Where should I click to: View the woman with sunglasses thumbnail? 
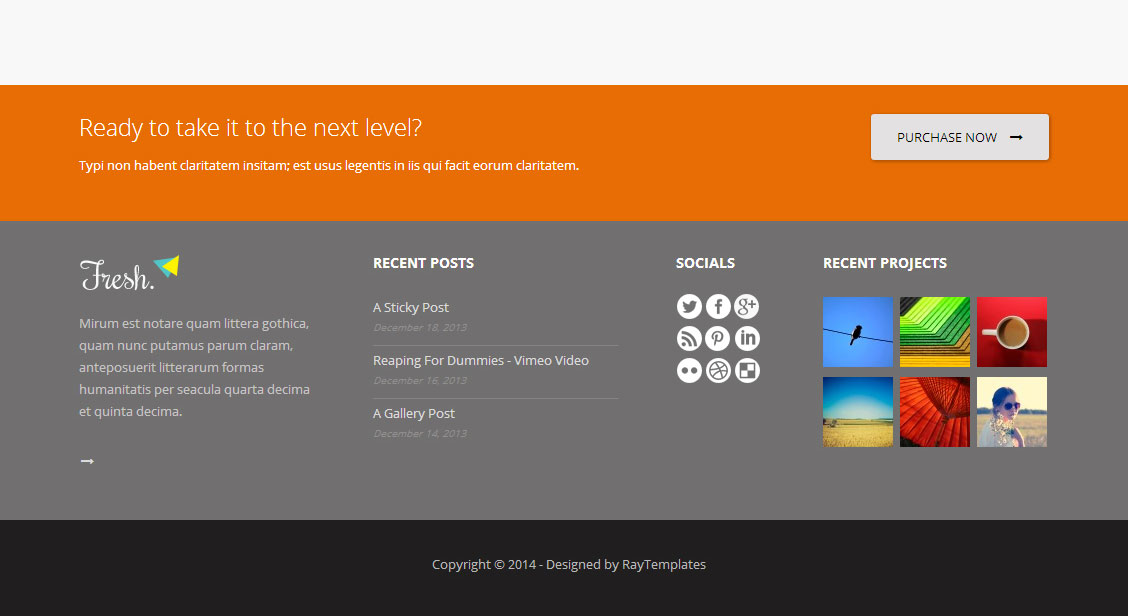click(1012, 412)
